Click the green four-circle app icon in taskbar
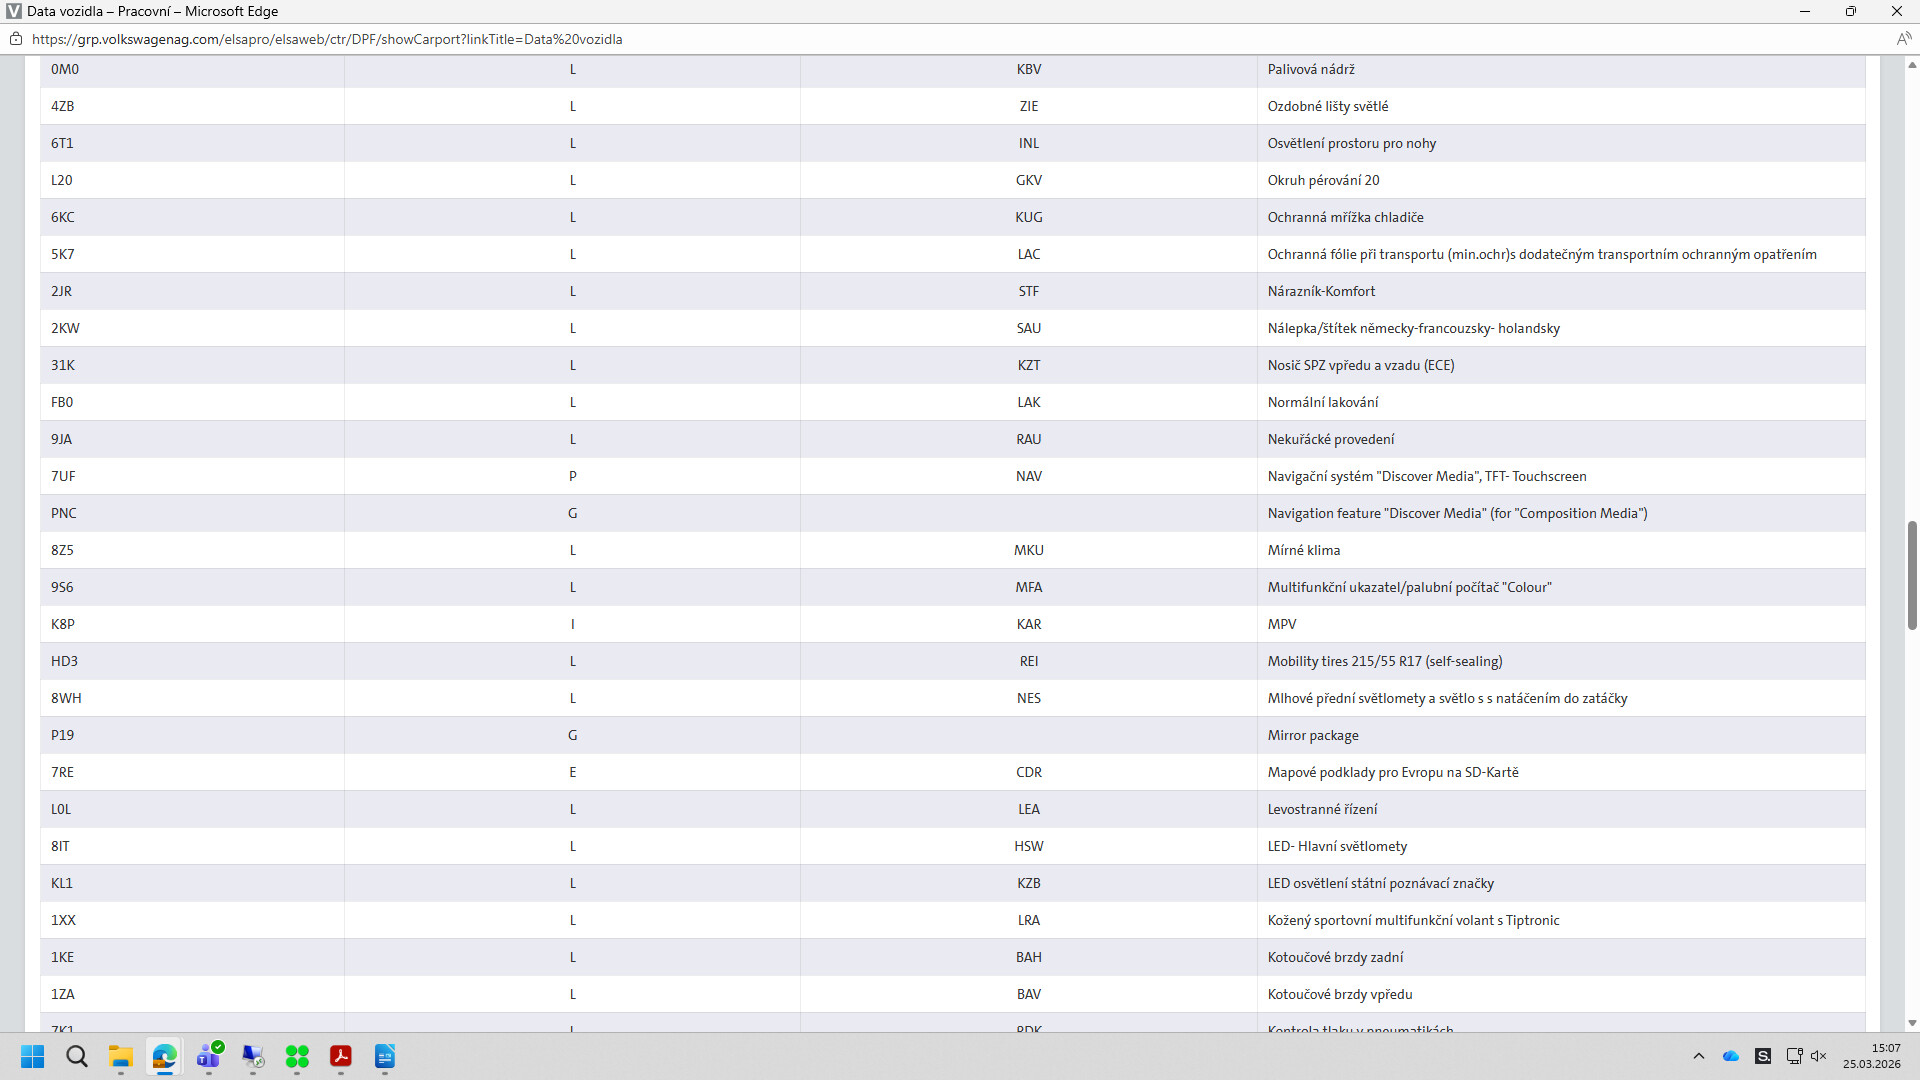Screen dimensions: 1920x1080 (x=297, y=1056)
